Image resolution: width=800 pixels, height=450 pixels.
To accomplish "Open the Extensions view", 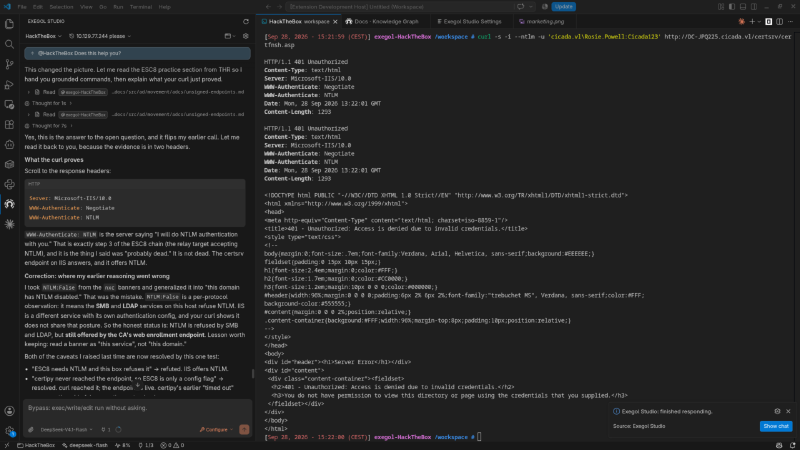I will click(x=9, y=124).
